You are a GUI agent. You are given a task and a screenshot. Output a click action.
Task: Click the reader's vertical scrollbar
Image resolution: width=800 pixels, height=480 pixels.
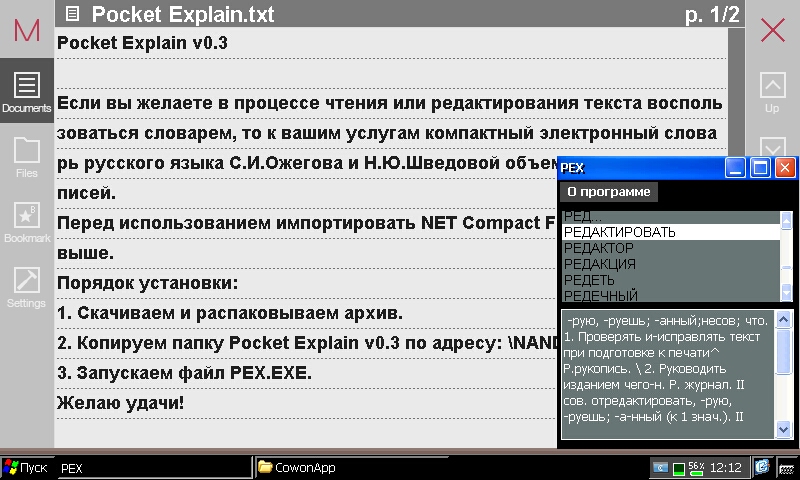(x=736, y=92)
